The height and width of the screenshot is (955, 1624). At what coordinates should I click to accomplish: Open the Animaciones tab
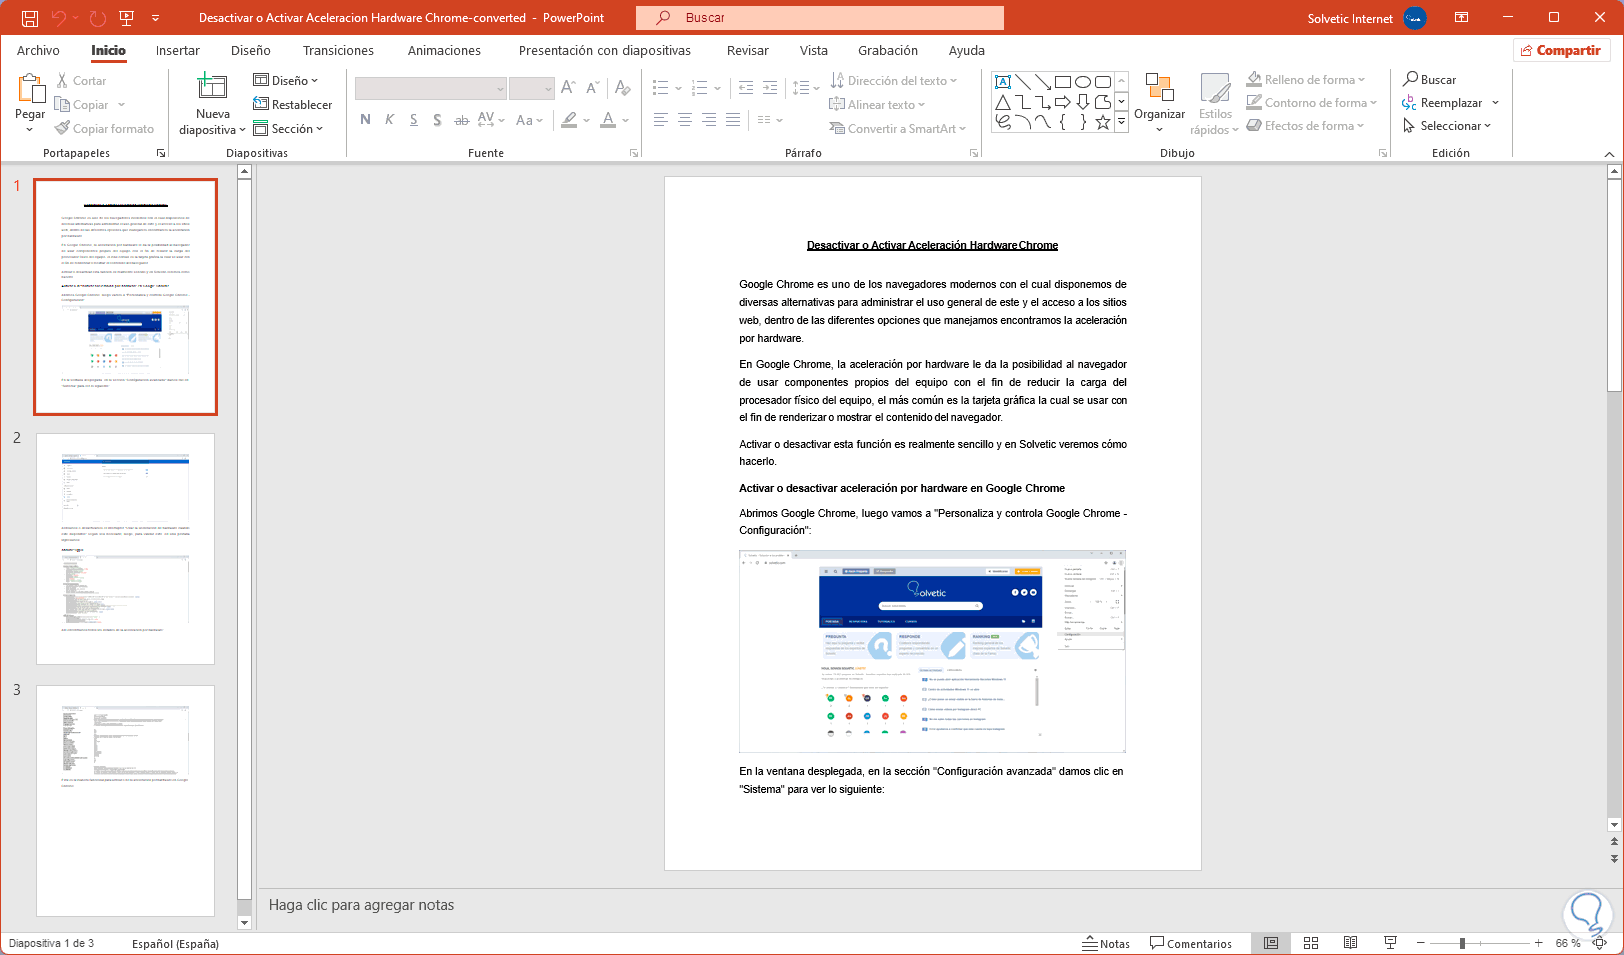click(444, 50)
